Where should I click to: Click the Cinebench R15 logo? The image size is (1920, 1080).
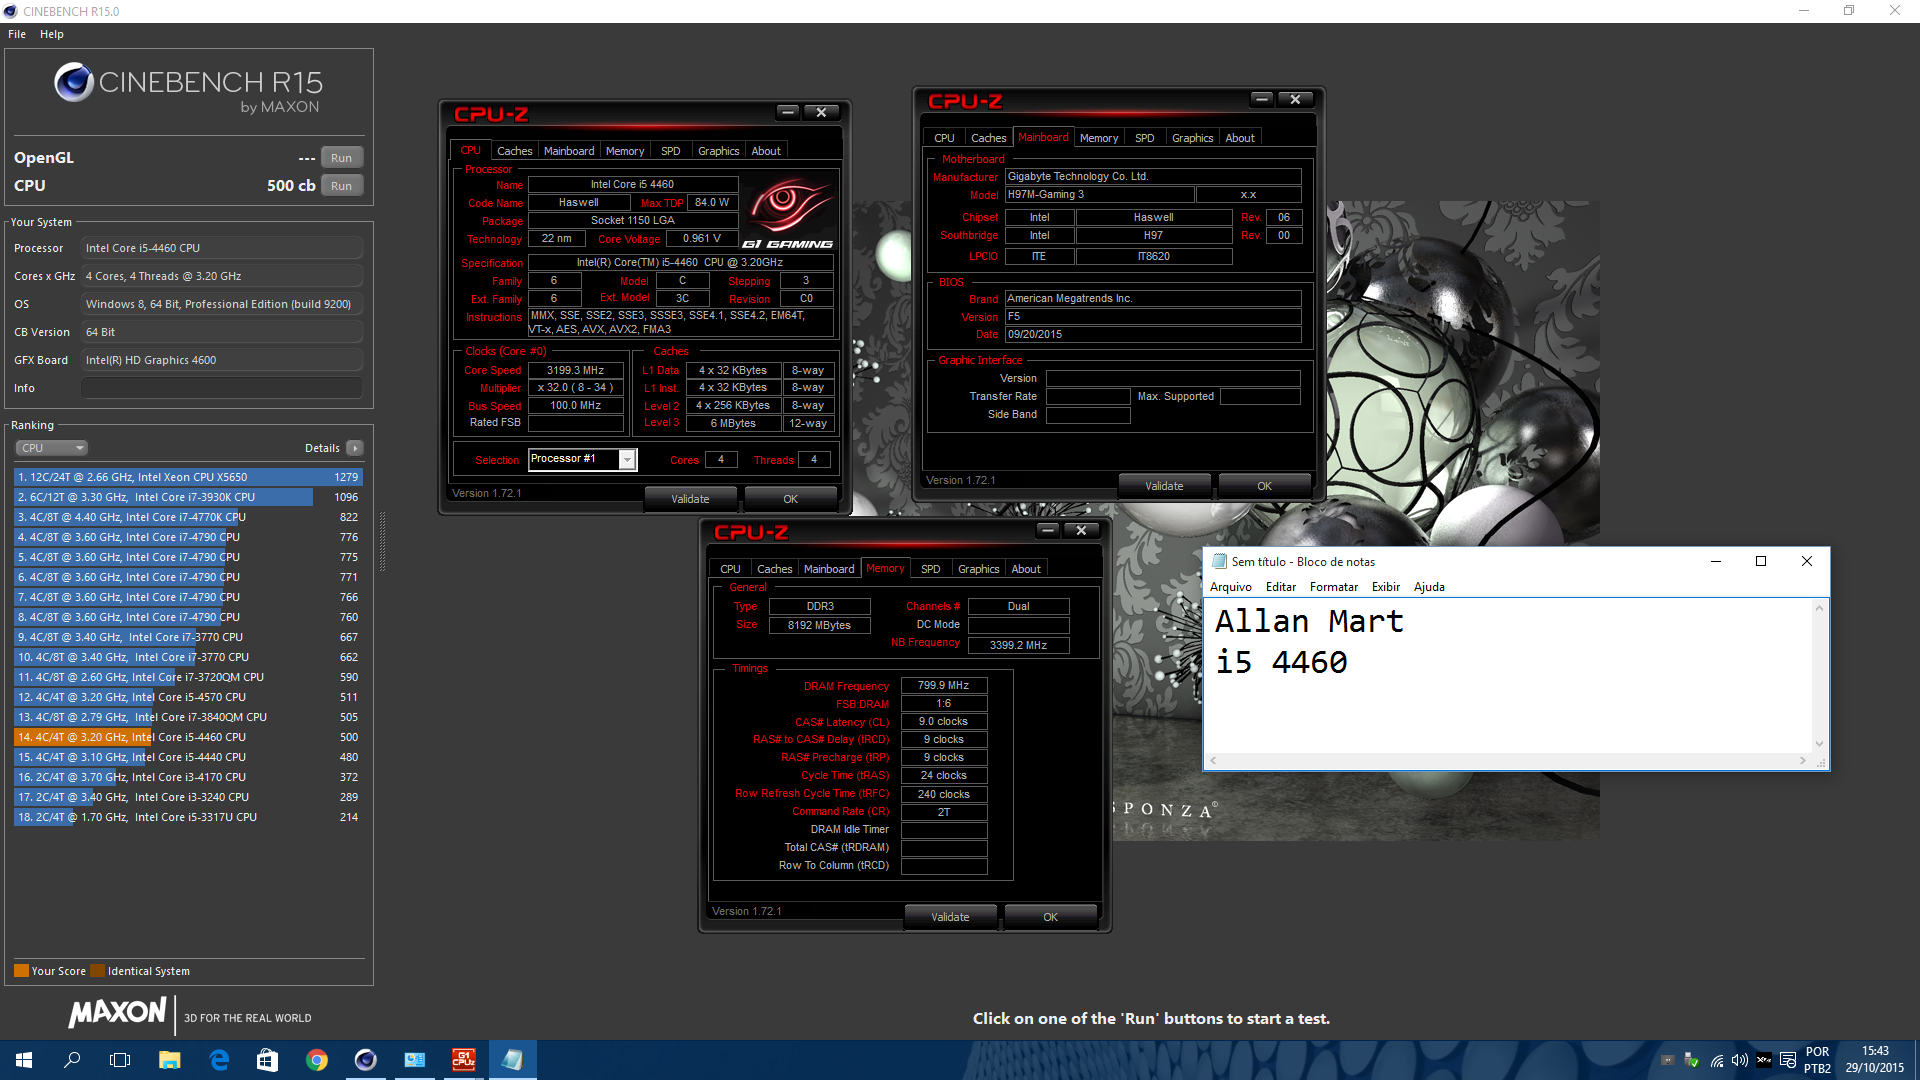[188, 88]
